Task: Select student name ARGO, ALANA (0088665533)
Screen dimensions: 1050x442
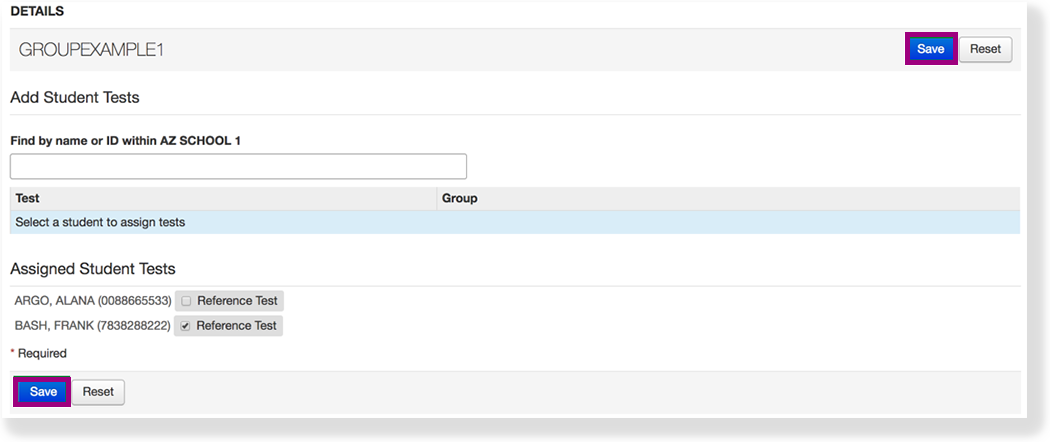Action: point(92,301)
